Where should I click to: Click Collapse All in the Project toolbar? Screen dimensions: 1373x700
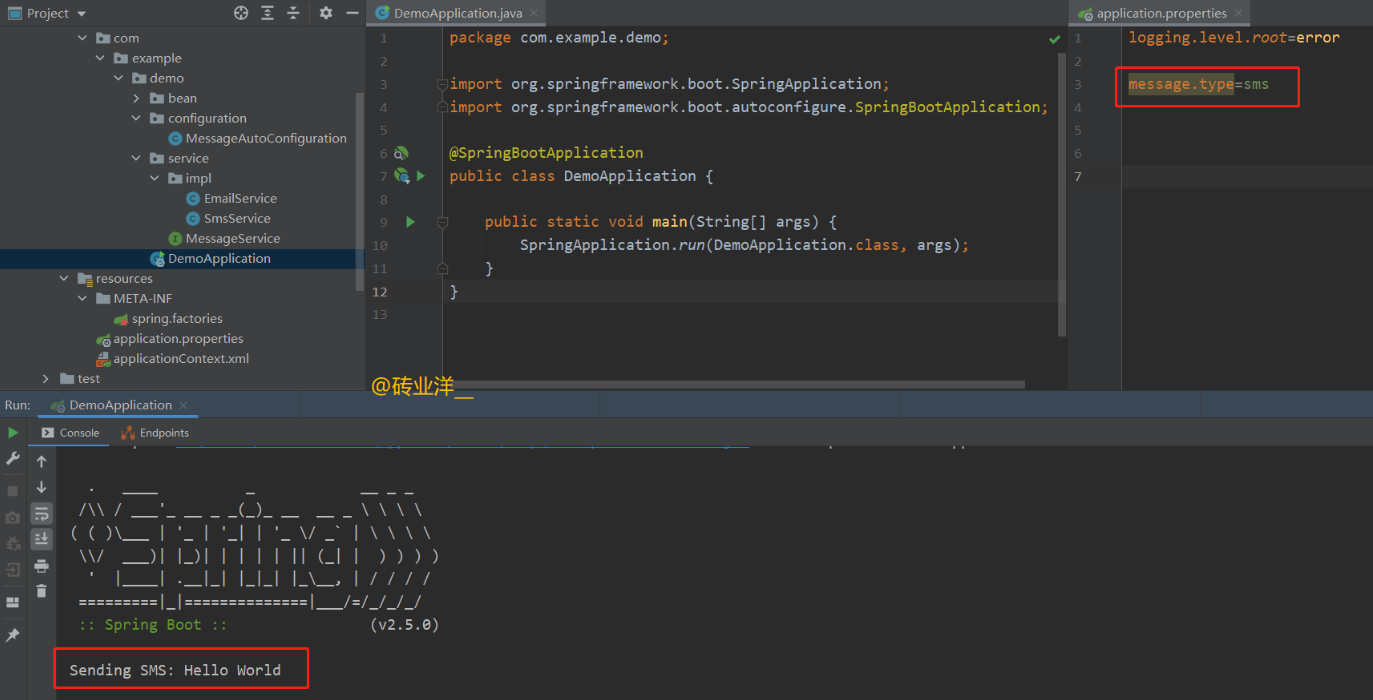coord(294,13)
